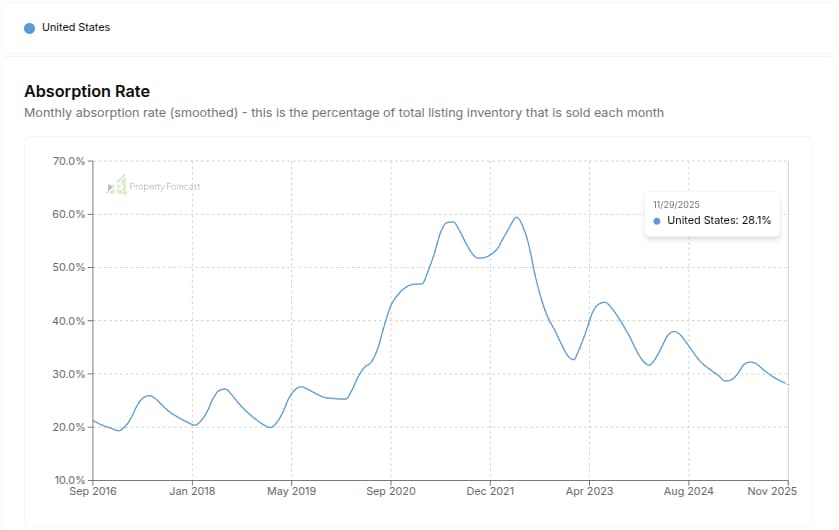Image resolution: width=839 pixels, height=530 pixels.
Task: Click the Sep 2020 x-axis label
Action: pyautogui.click(x=390, y=492)
